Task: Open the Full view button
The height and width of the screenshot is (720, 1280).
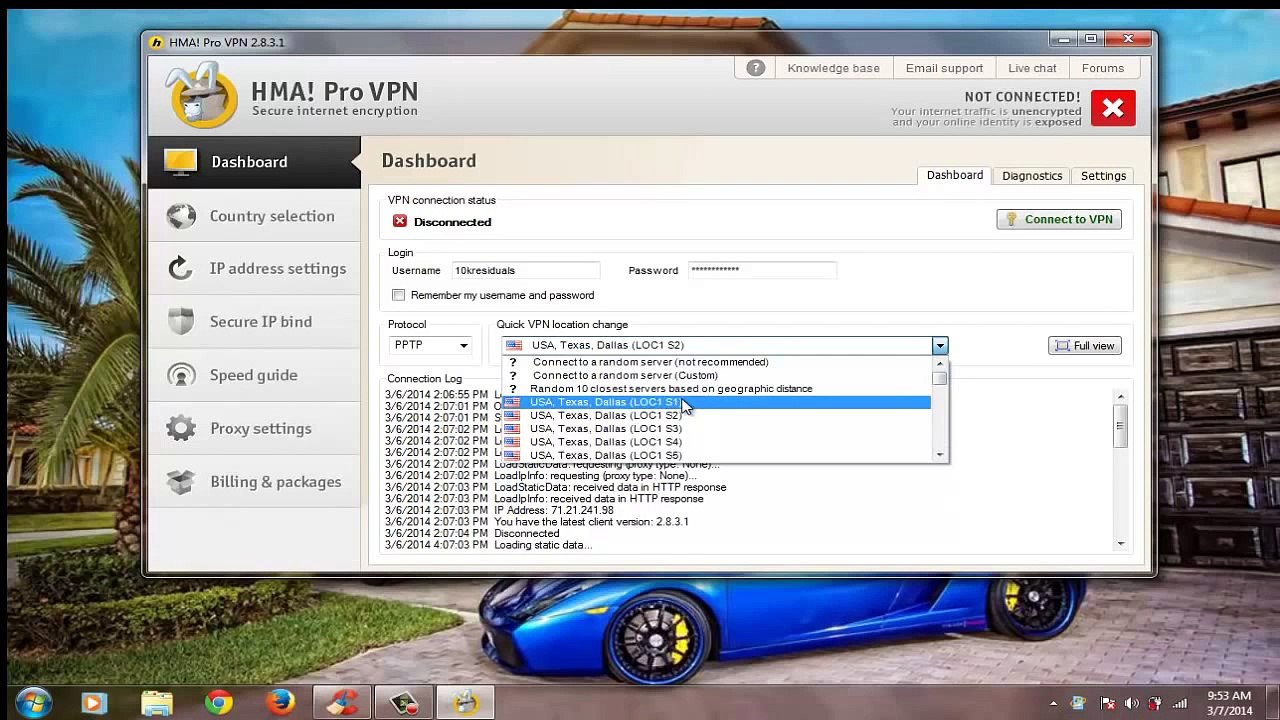Action: pyautogui.click(x=1085, y=346)
